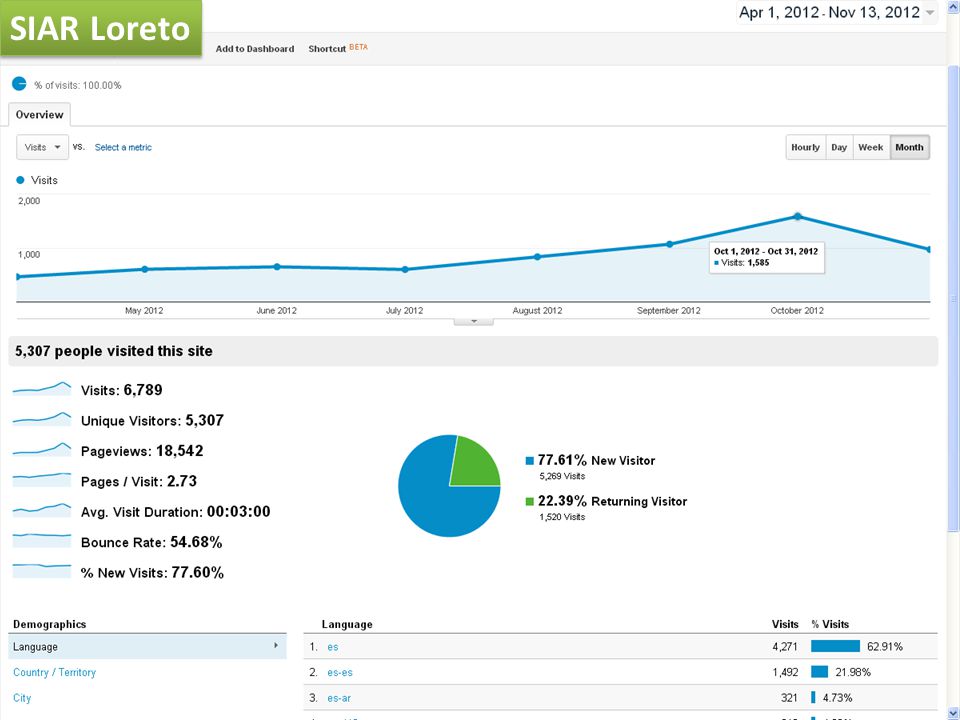Click the Bounce Rate sparkline thumbnail
Viewport: 960px width, 720px height.
point(42,540)
